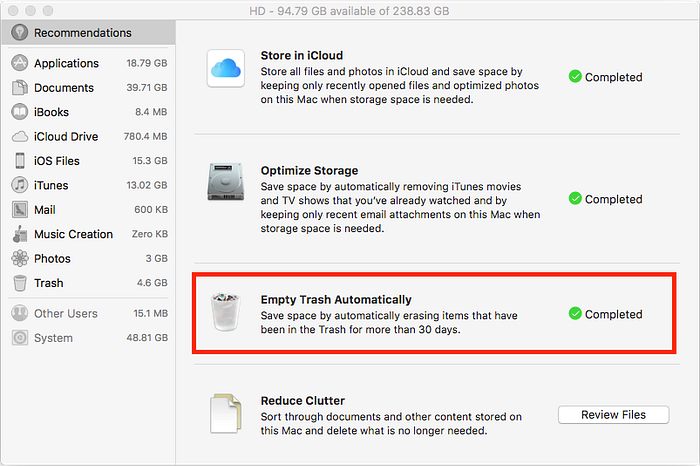Click Completed checkmark for Store in iCloud

point(575,77)
